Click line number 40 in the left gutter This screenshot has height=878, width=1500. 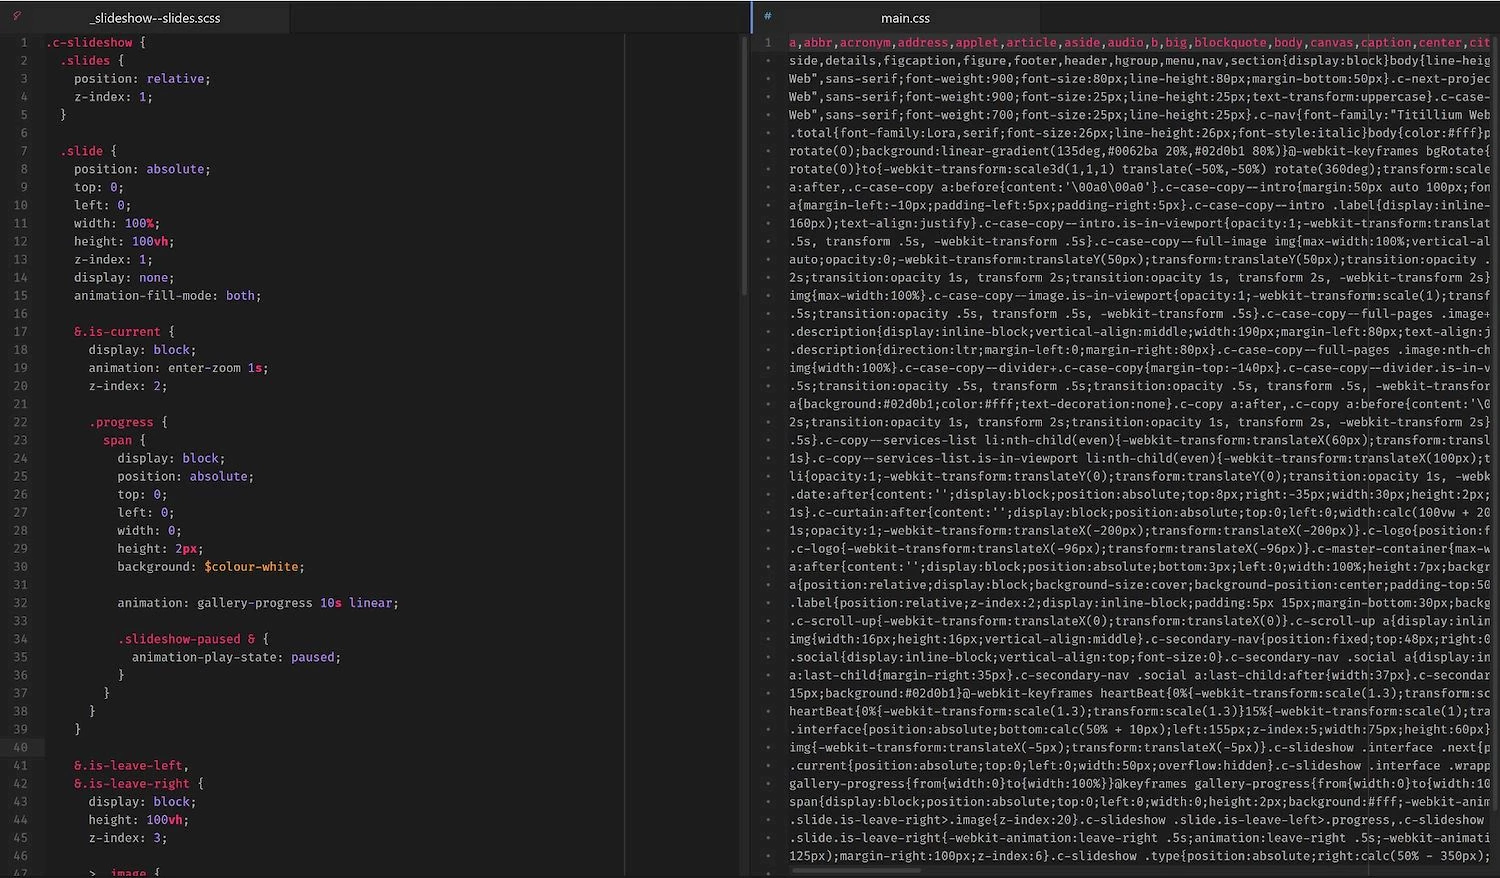pos(21,748)
